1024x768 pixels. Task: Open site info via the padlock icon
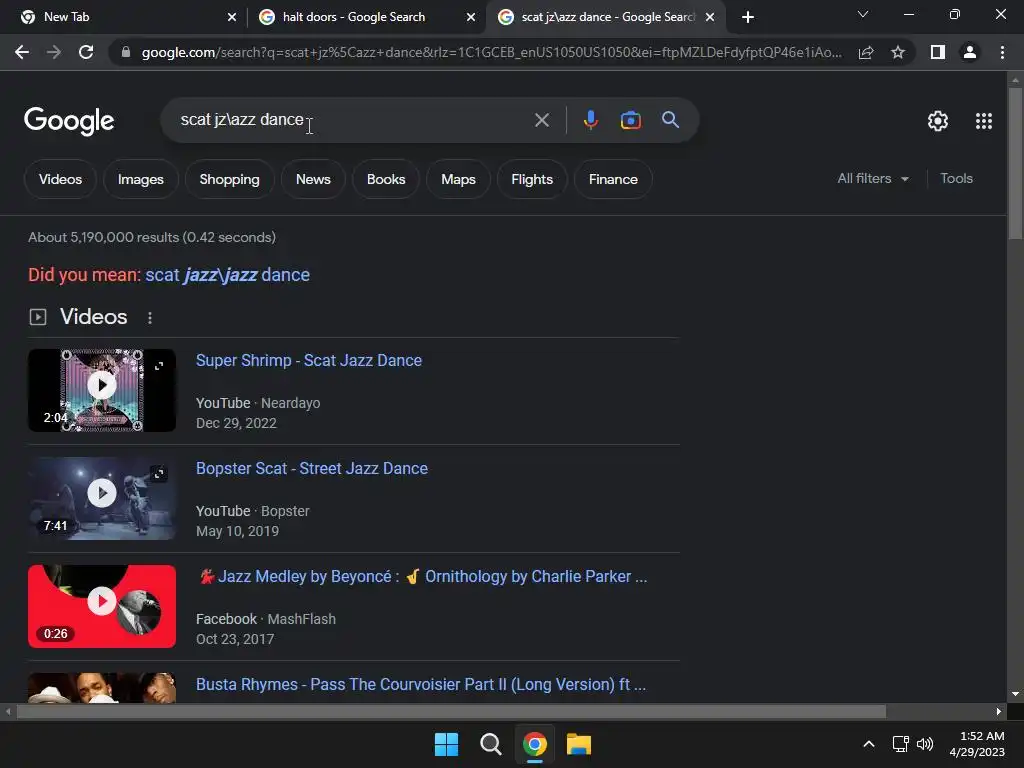[126, 52]
